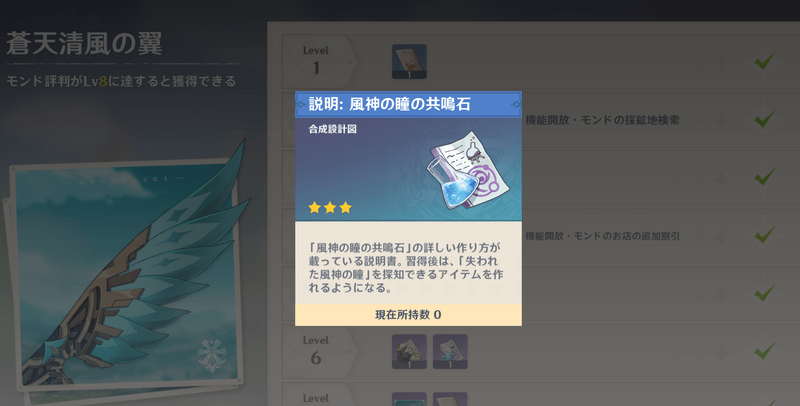Click the green checkmark on the Level 6 row
Image resolution: width=800 pixels, height=406 pixels.
click(764, 350)
